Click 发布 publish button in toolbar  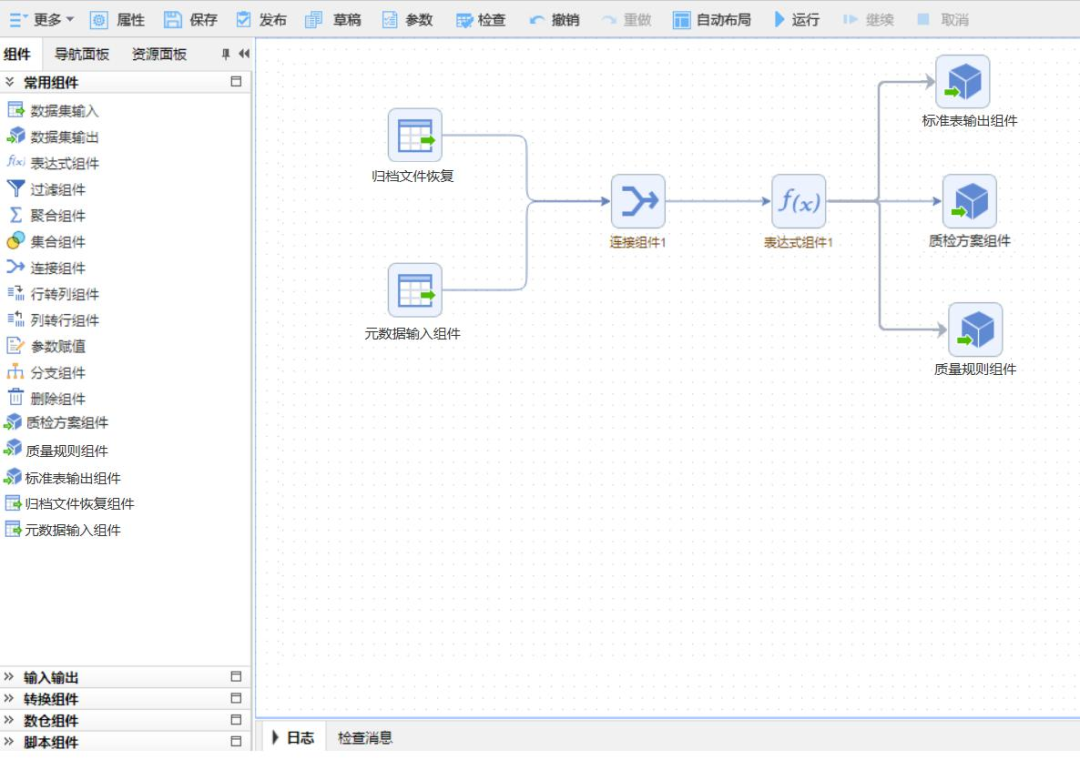point(261,20)
